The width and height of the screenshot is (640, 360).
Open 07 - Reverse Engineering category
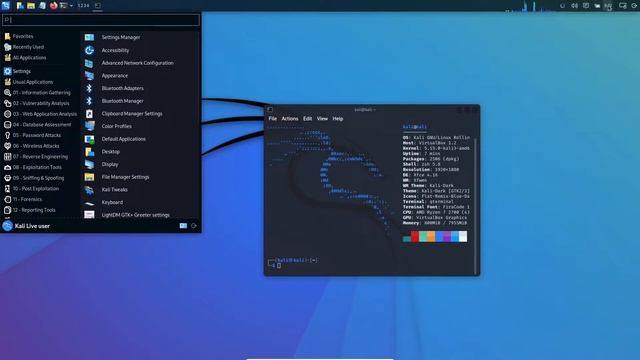(40, 156)
